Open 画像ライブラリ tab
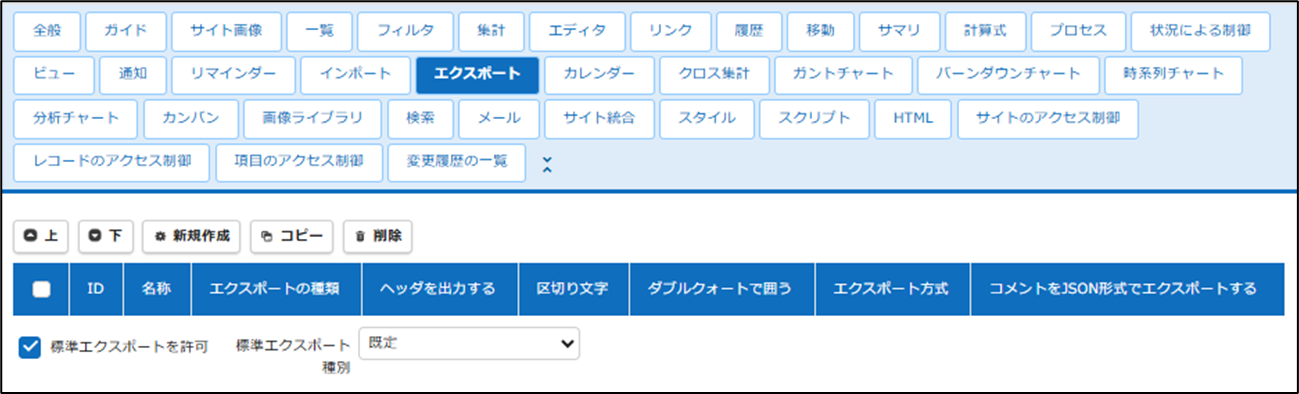 pos(313,118)
